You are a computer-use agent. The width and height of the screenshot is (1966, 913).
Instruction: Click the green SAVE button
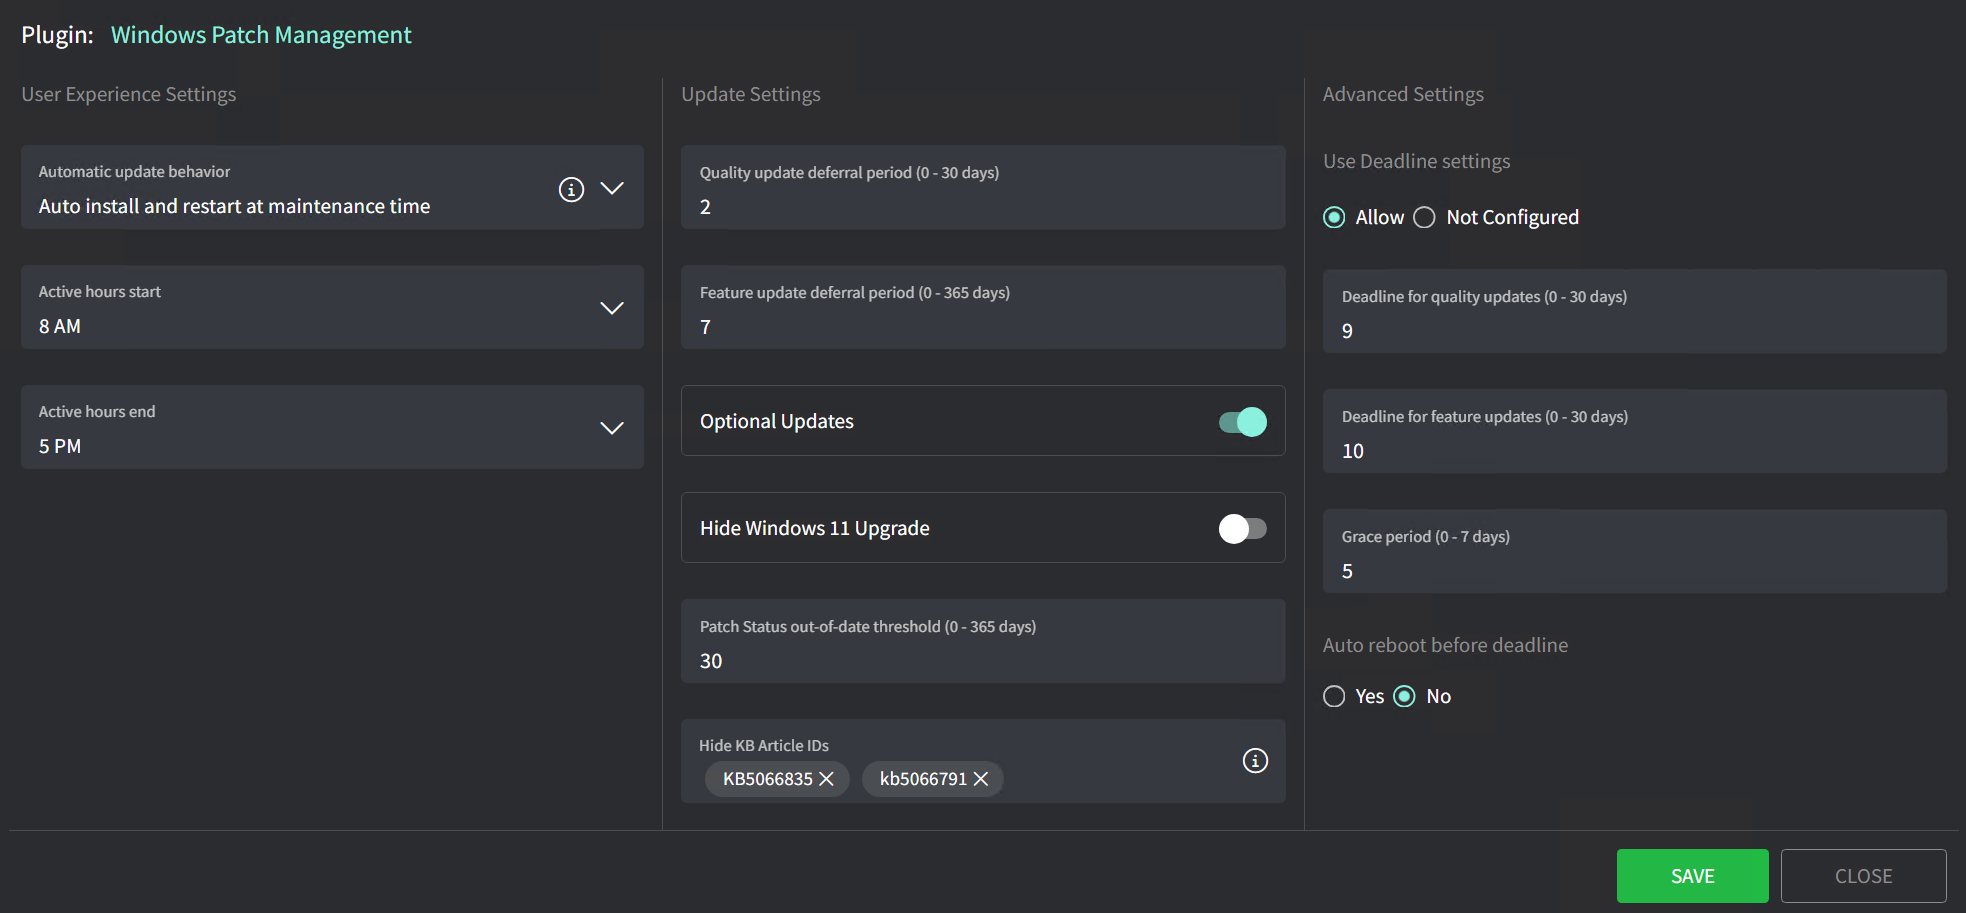pyautogui.click(x=1692, y=876)
